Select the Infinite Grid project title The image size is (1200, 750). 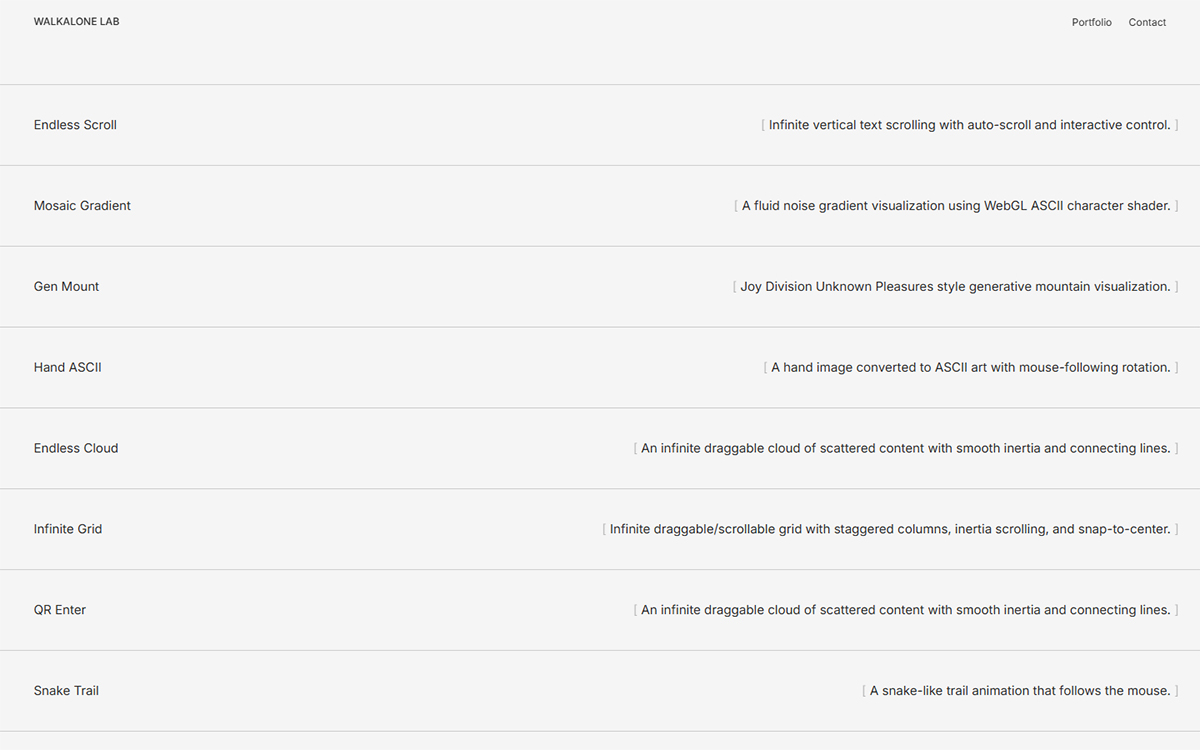tap(68, 529)
